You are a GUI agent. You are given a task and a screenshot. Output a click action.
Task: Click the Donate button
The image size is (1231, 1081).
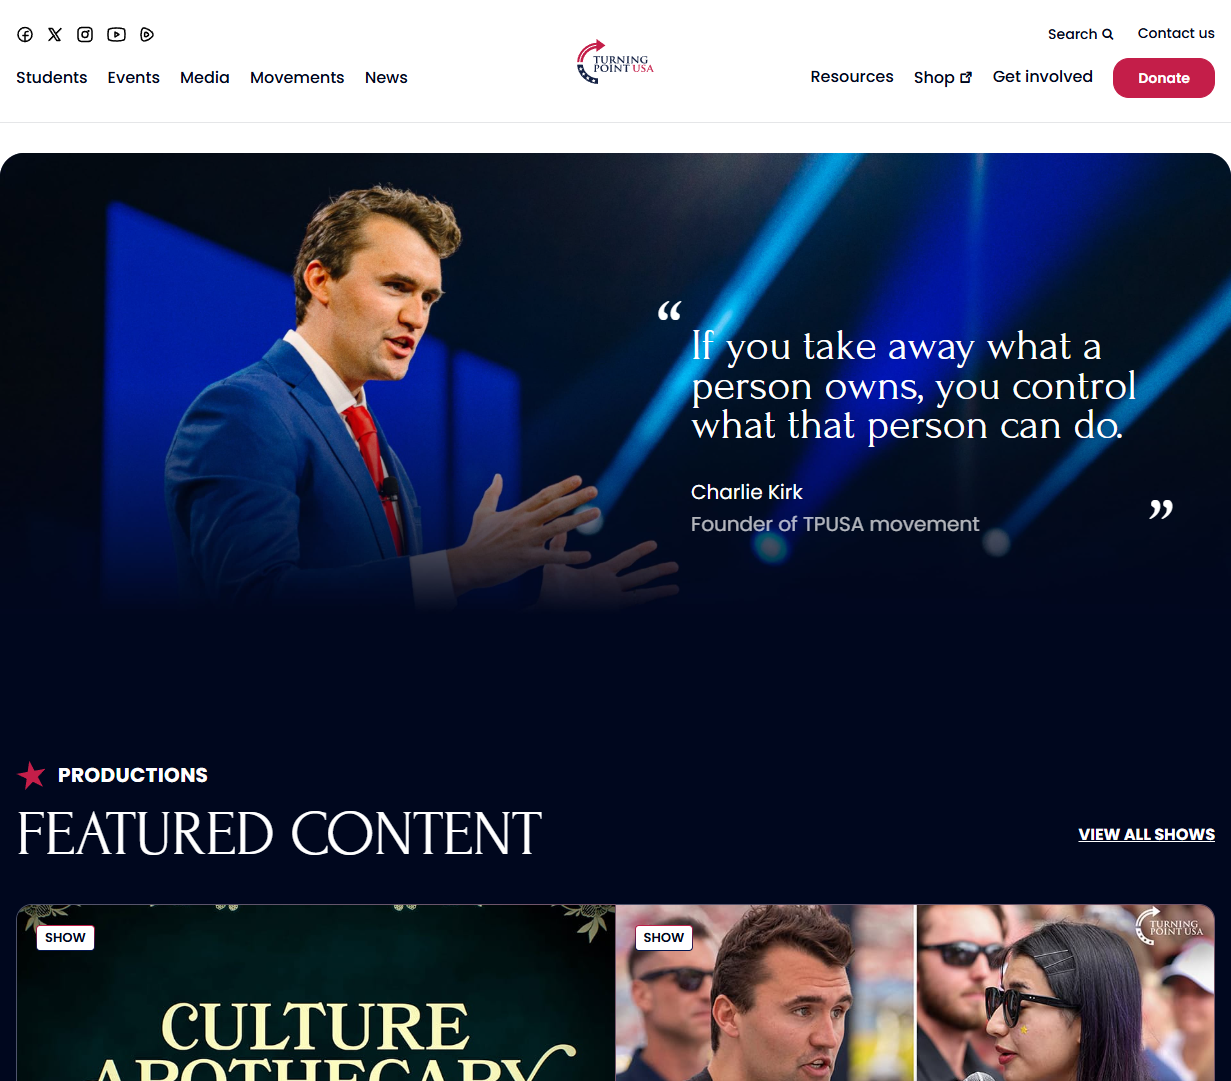(1164, 78)
